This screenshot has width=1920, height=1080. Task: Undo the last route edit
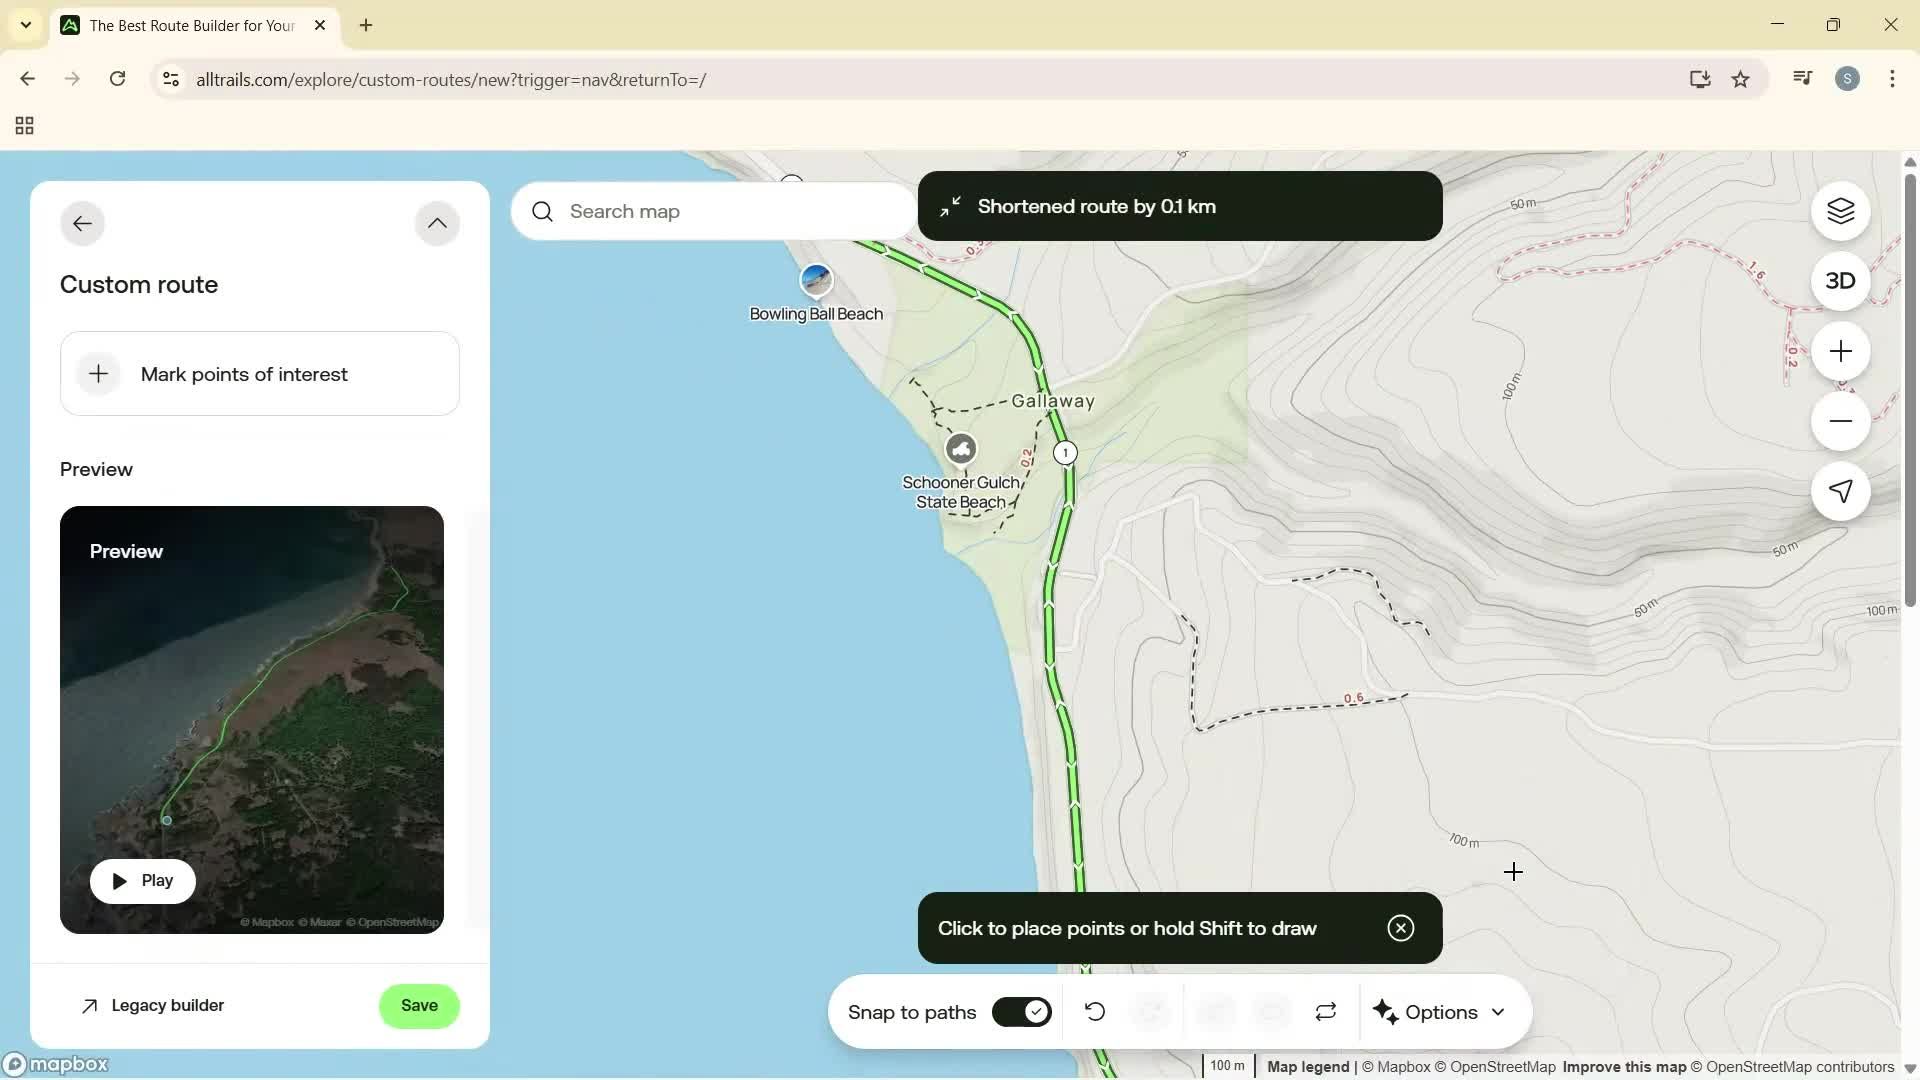coord(1095,1011)
